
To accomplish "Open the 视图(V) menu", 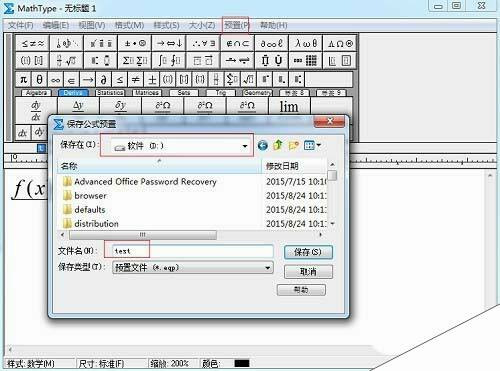I will (92, 25).
